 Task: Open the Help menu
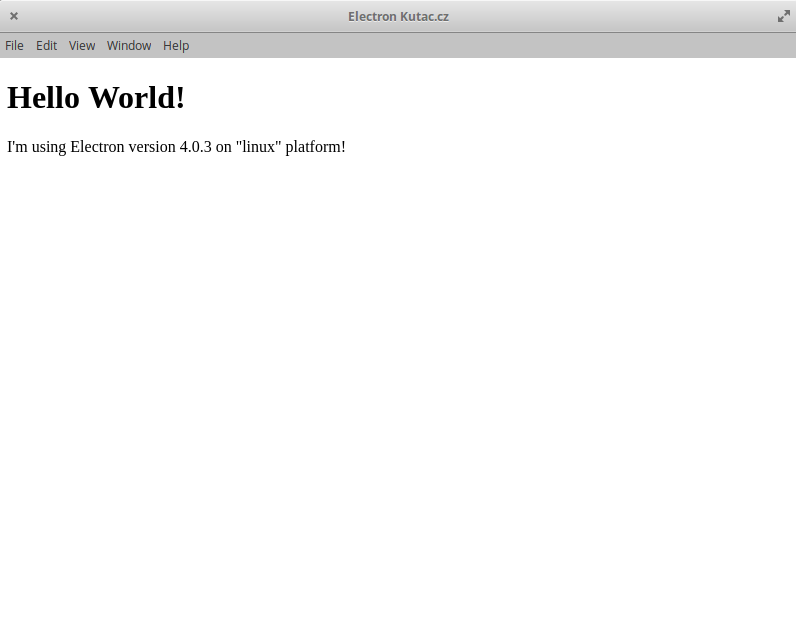click(176, 46)
